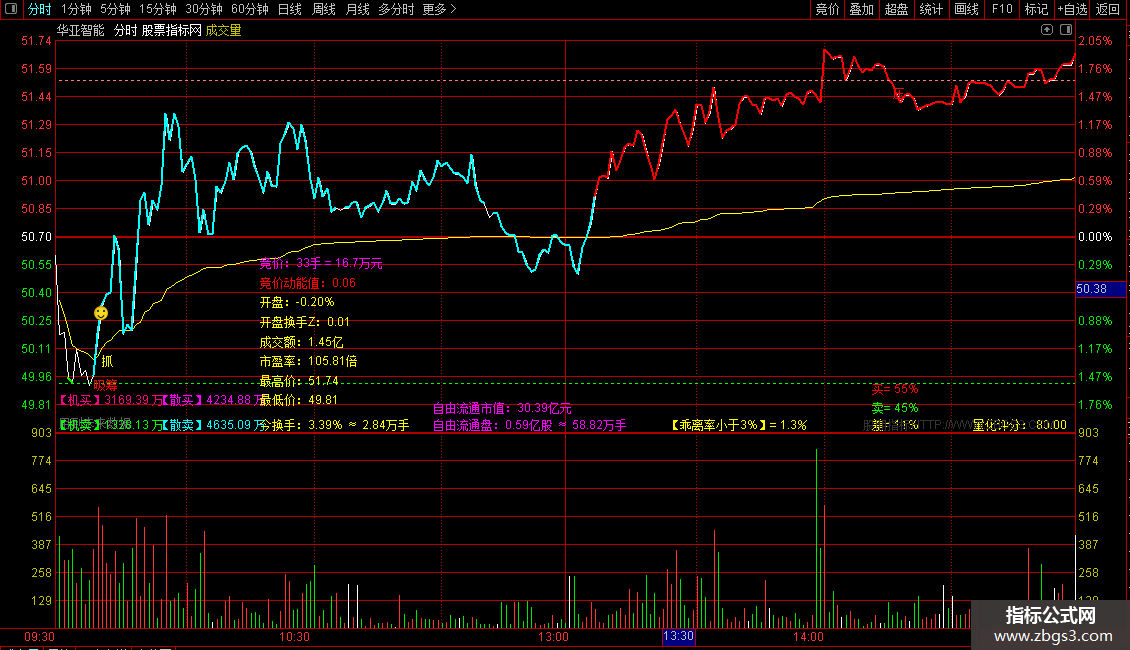Open the 周线 weekly chart tab
Viewport: 1130px width, 650px height.
tap(324, 9)
